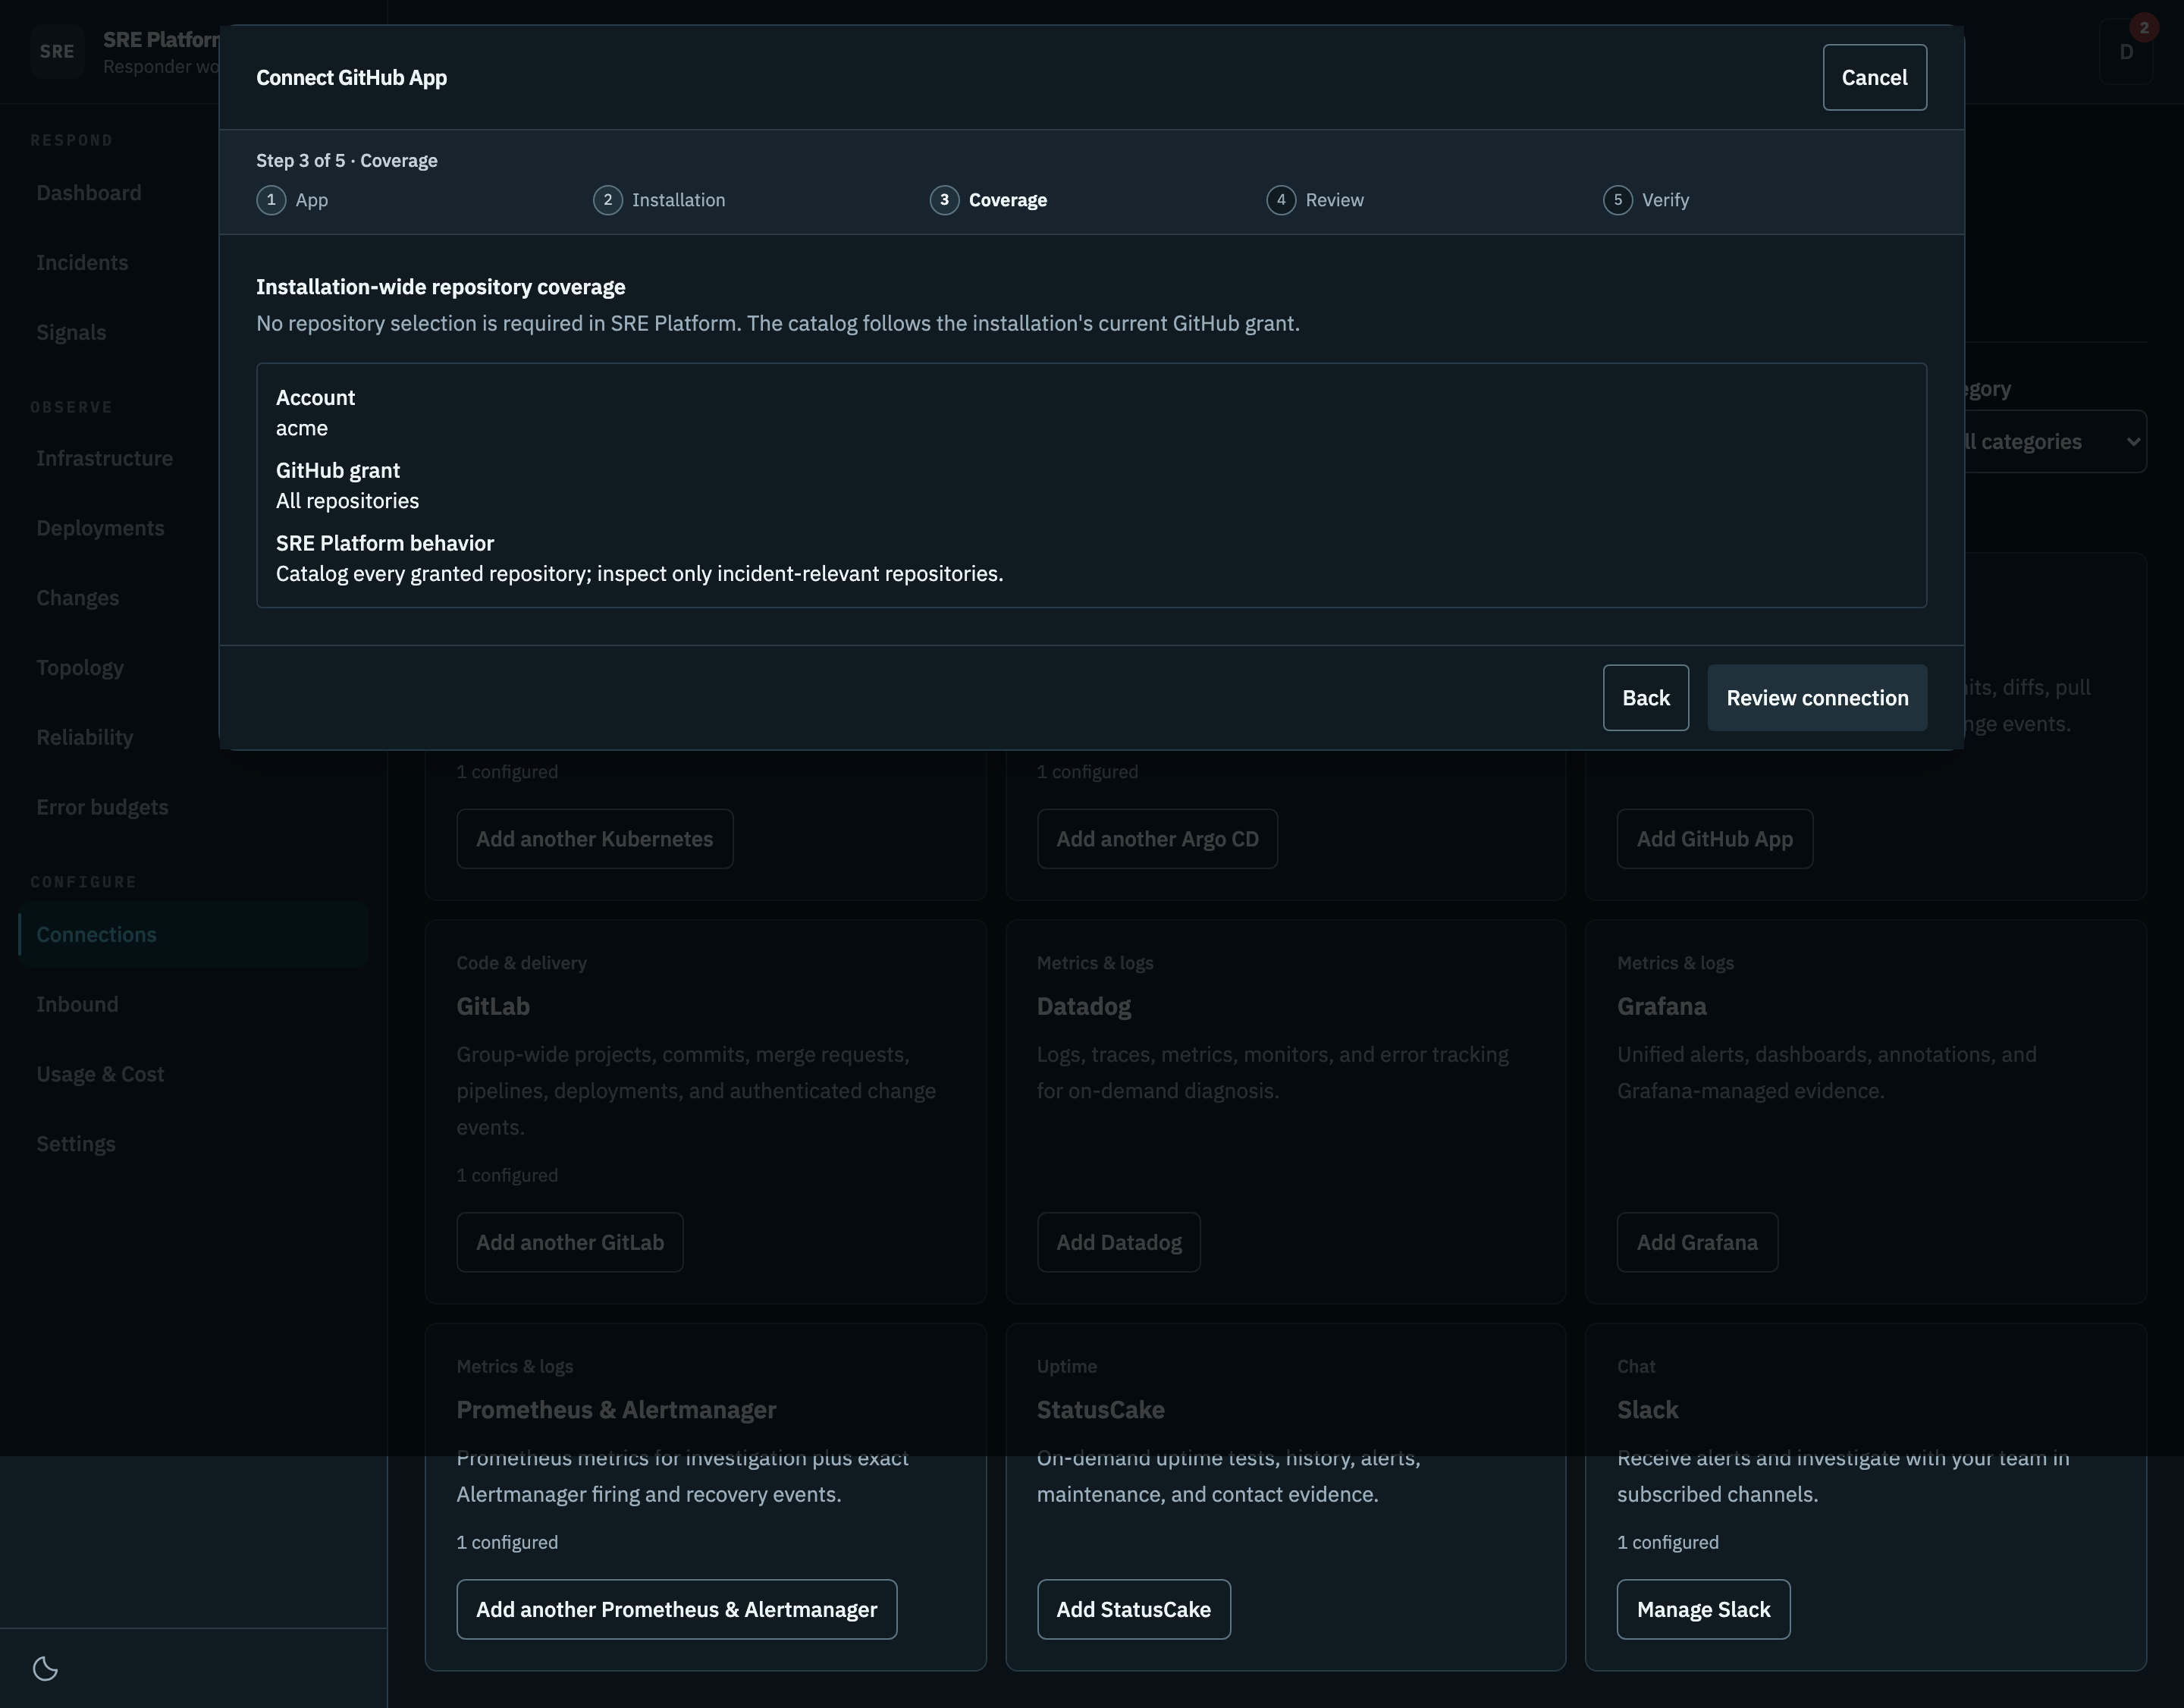Click the Grafana card title
The height and width of the screenshot is (1708, 2184).
point(1661,1006)
